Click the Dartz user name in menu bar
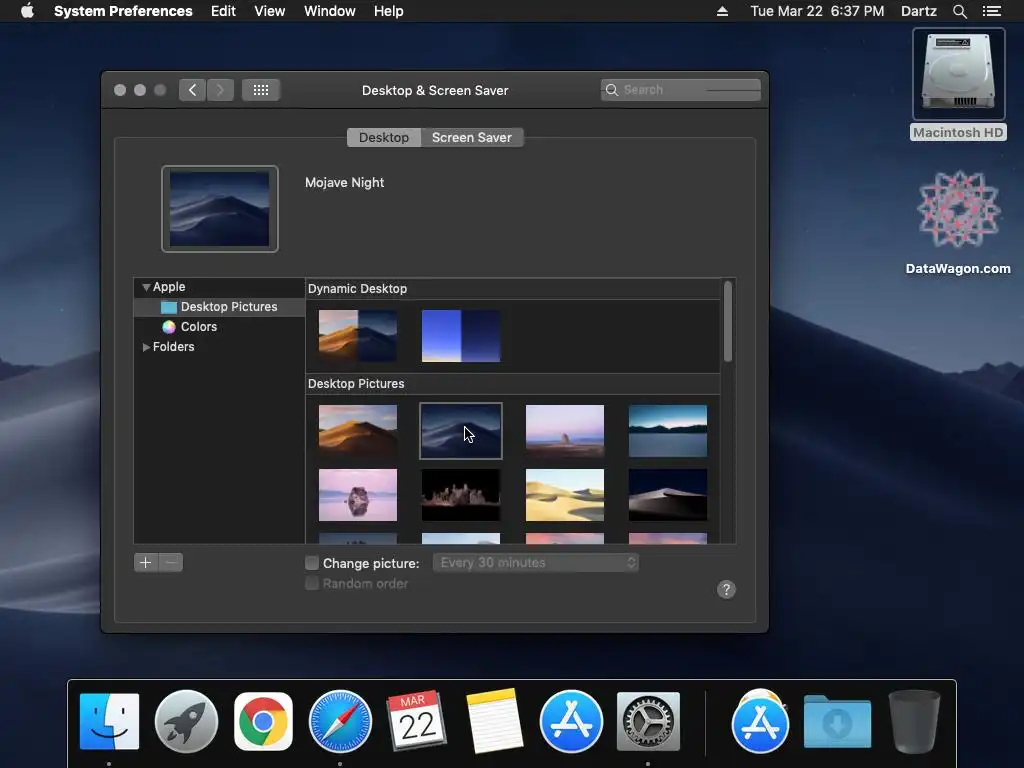Image resolution: width=1024 pixels, height=768 pixels. click(918, 11)
